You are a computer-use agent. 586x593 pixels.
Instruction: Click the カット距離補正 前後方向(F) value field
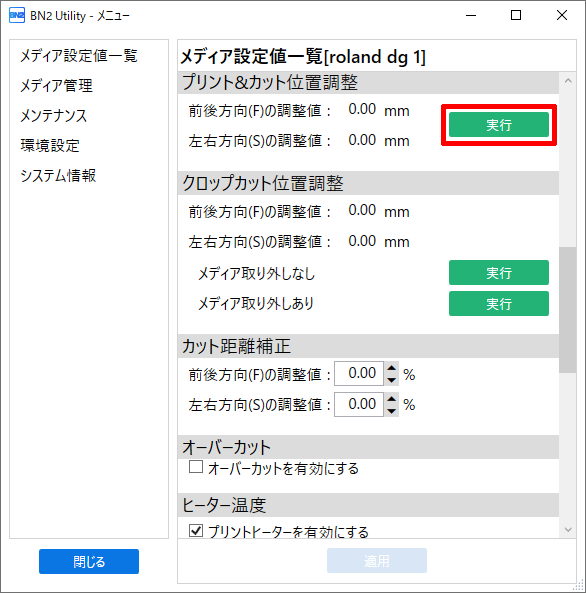coord(359,374)
